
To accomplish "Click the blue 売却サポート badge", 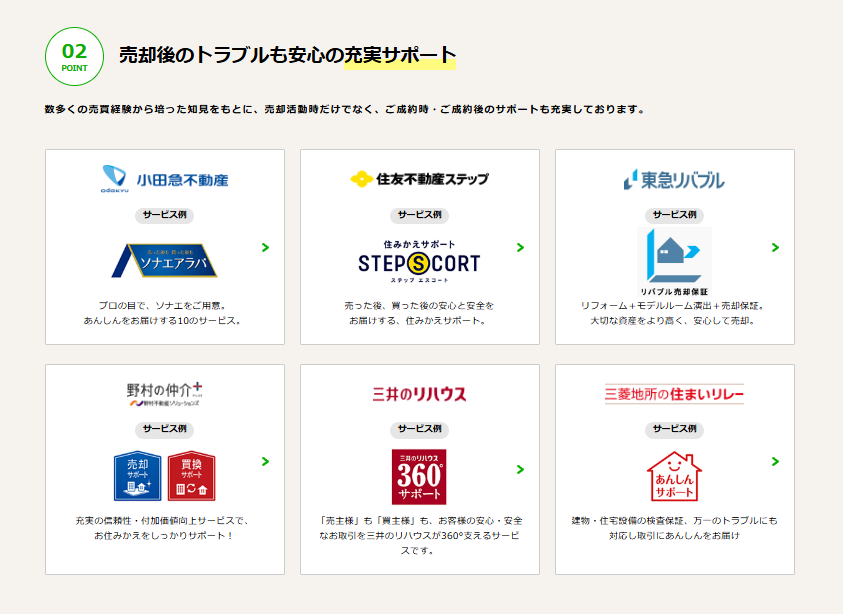I will pyautogui.click(x=138, y=476).
